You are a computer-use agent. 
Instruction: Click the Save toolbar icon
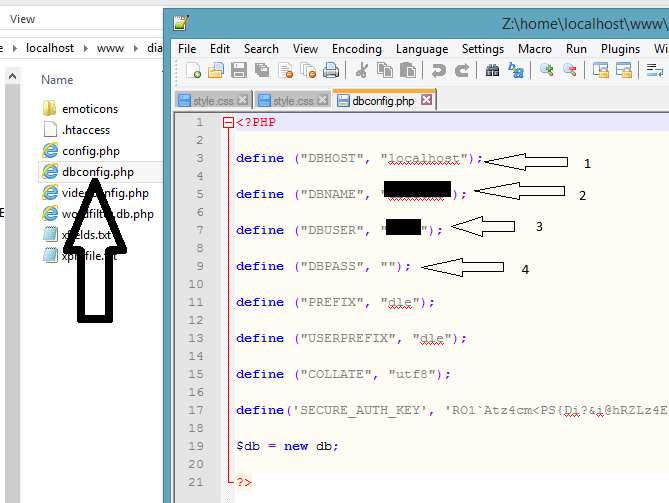239,70
